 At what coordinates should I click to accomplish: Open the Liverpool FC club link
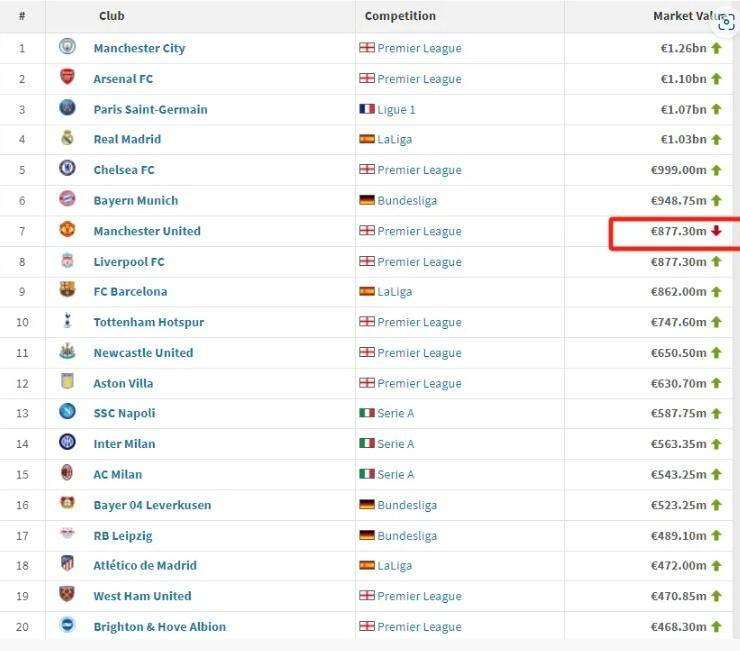pos(128,261)
